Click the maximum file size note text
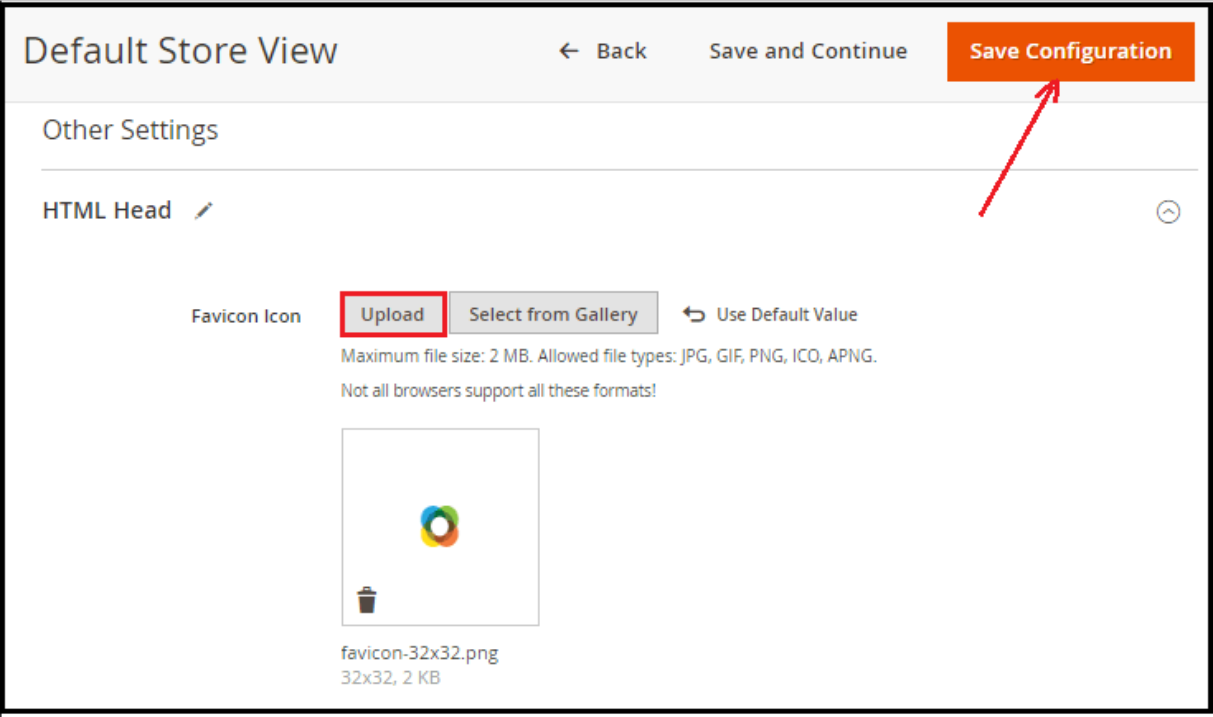This screenshot has width=1213, height=717. pos(608,356)
